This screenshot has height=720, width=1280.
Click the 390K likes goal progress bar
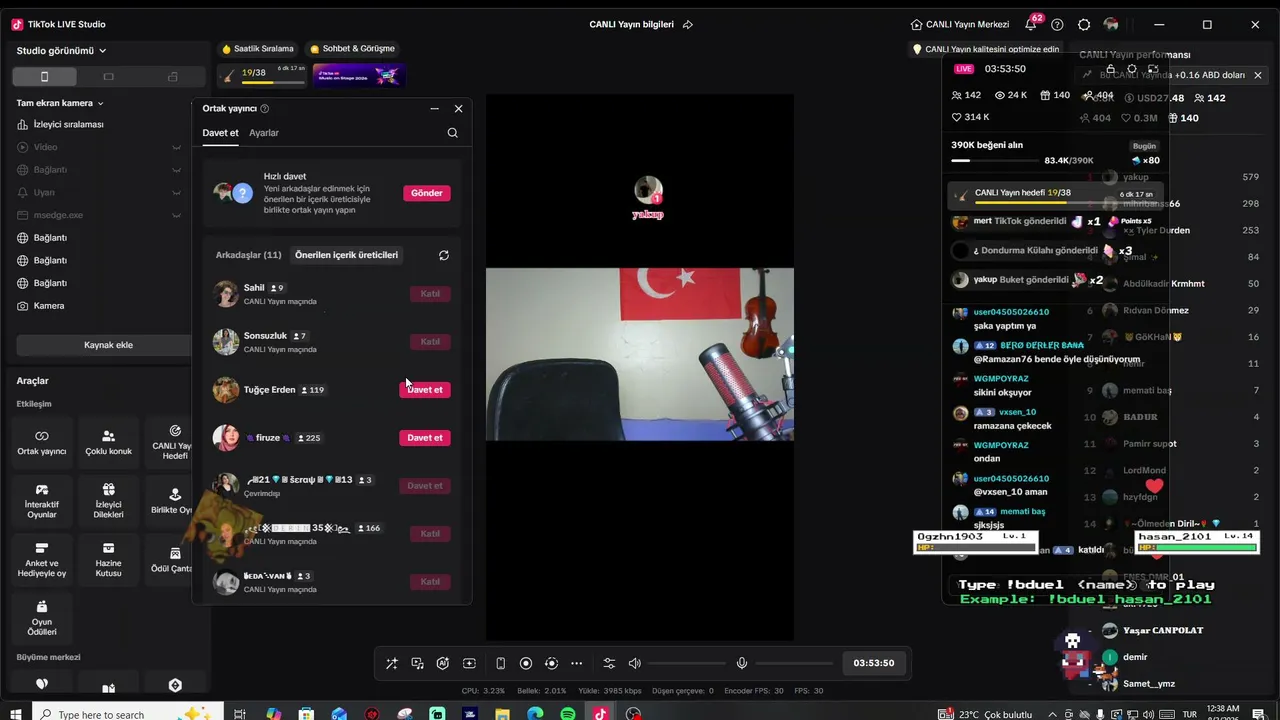996,160
